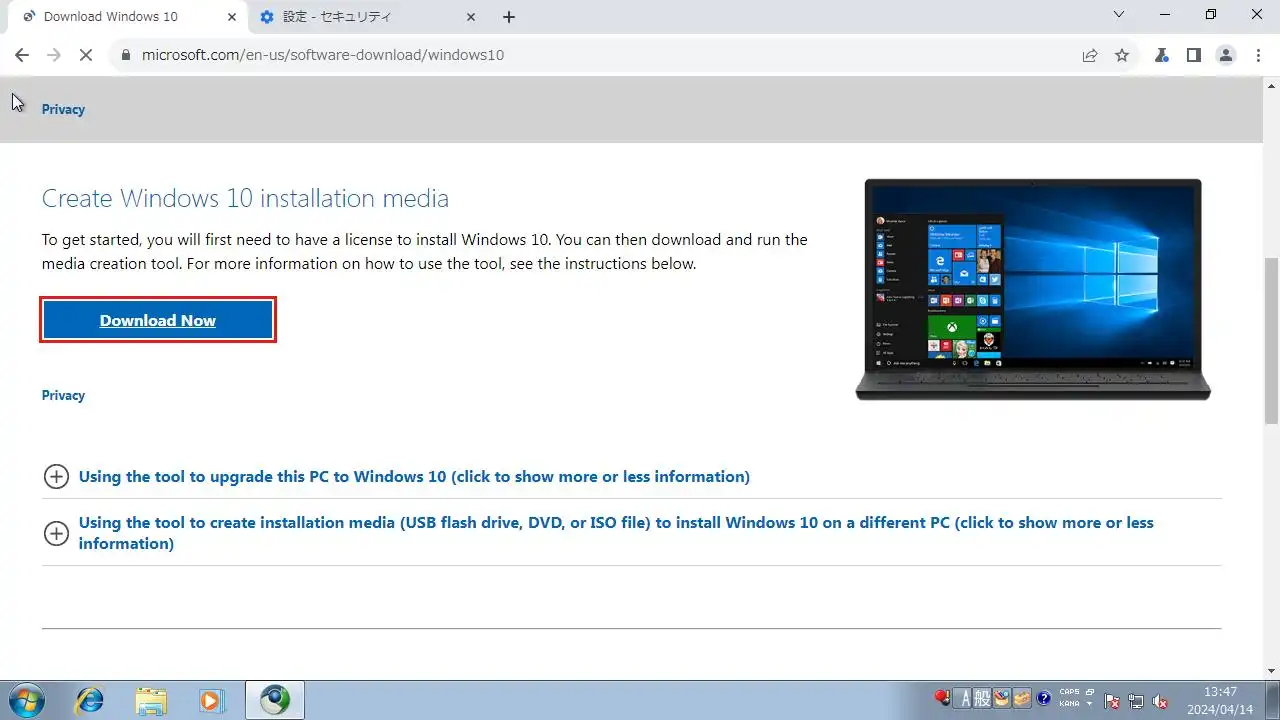Launch Internet Explorer from the taskbar

[x=89, y=700]
